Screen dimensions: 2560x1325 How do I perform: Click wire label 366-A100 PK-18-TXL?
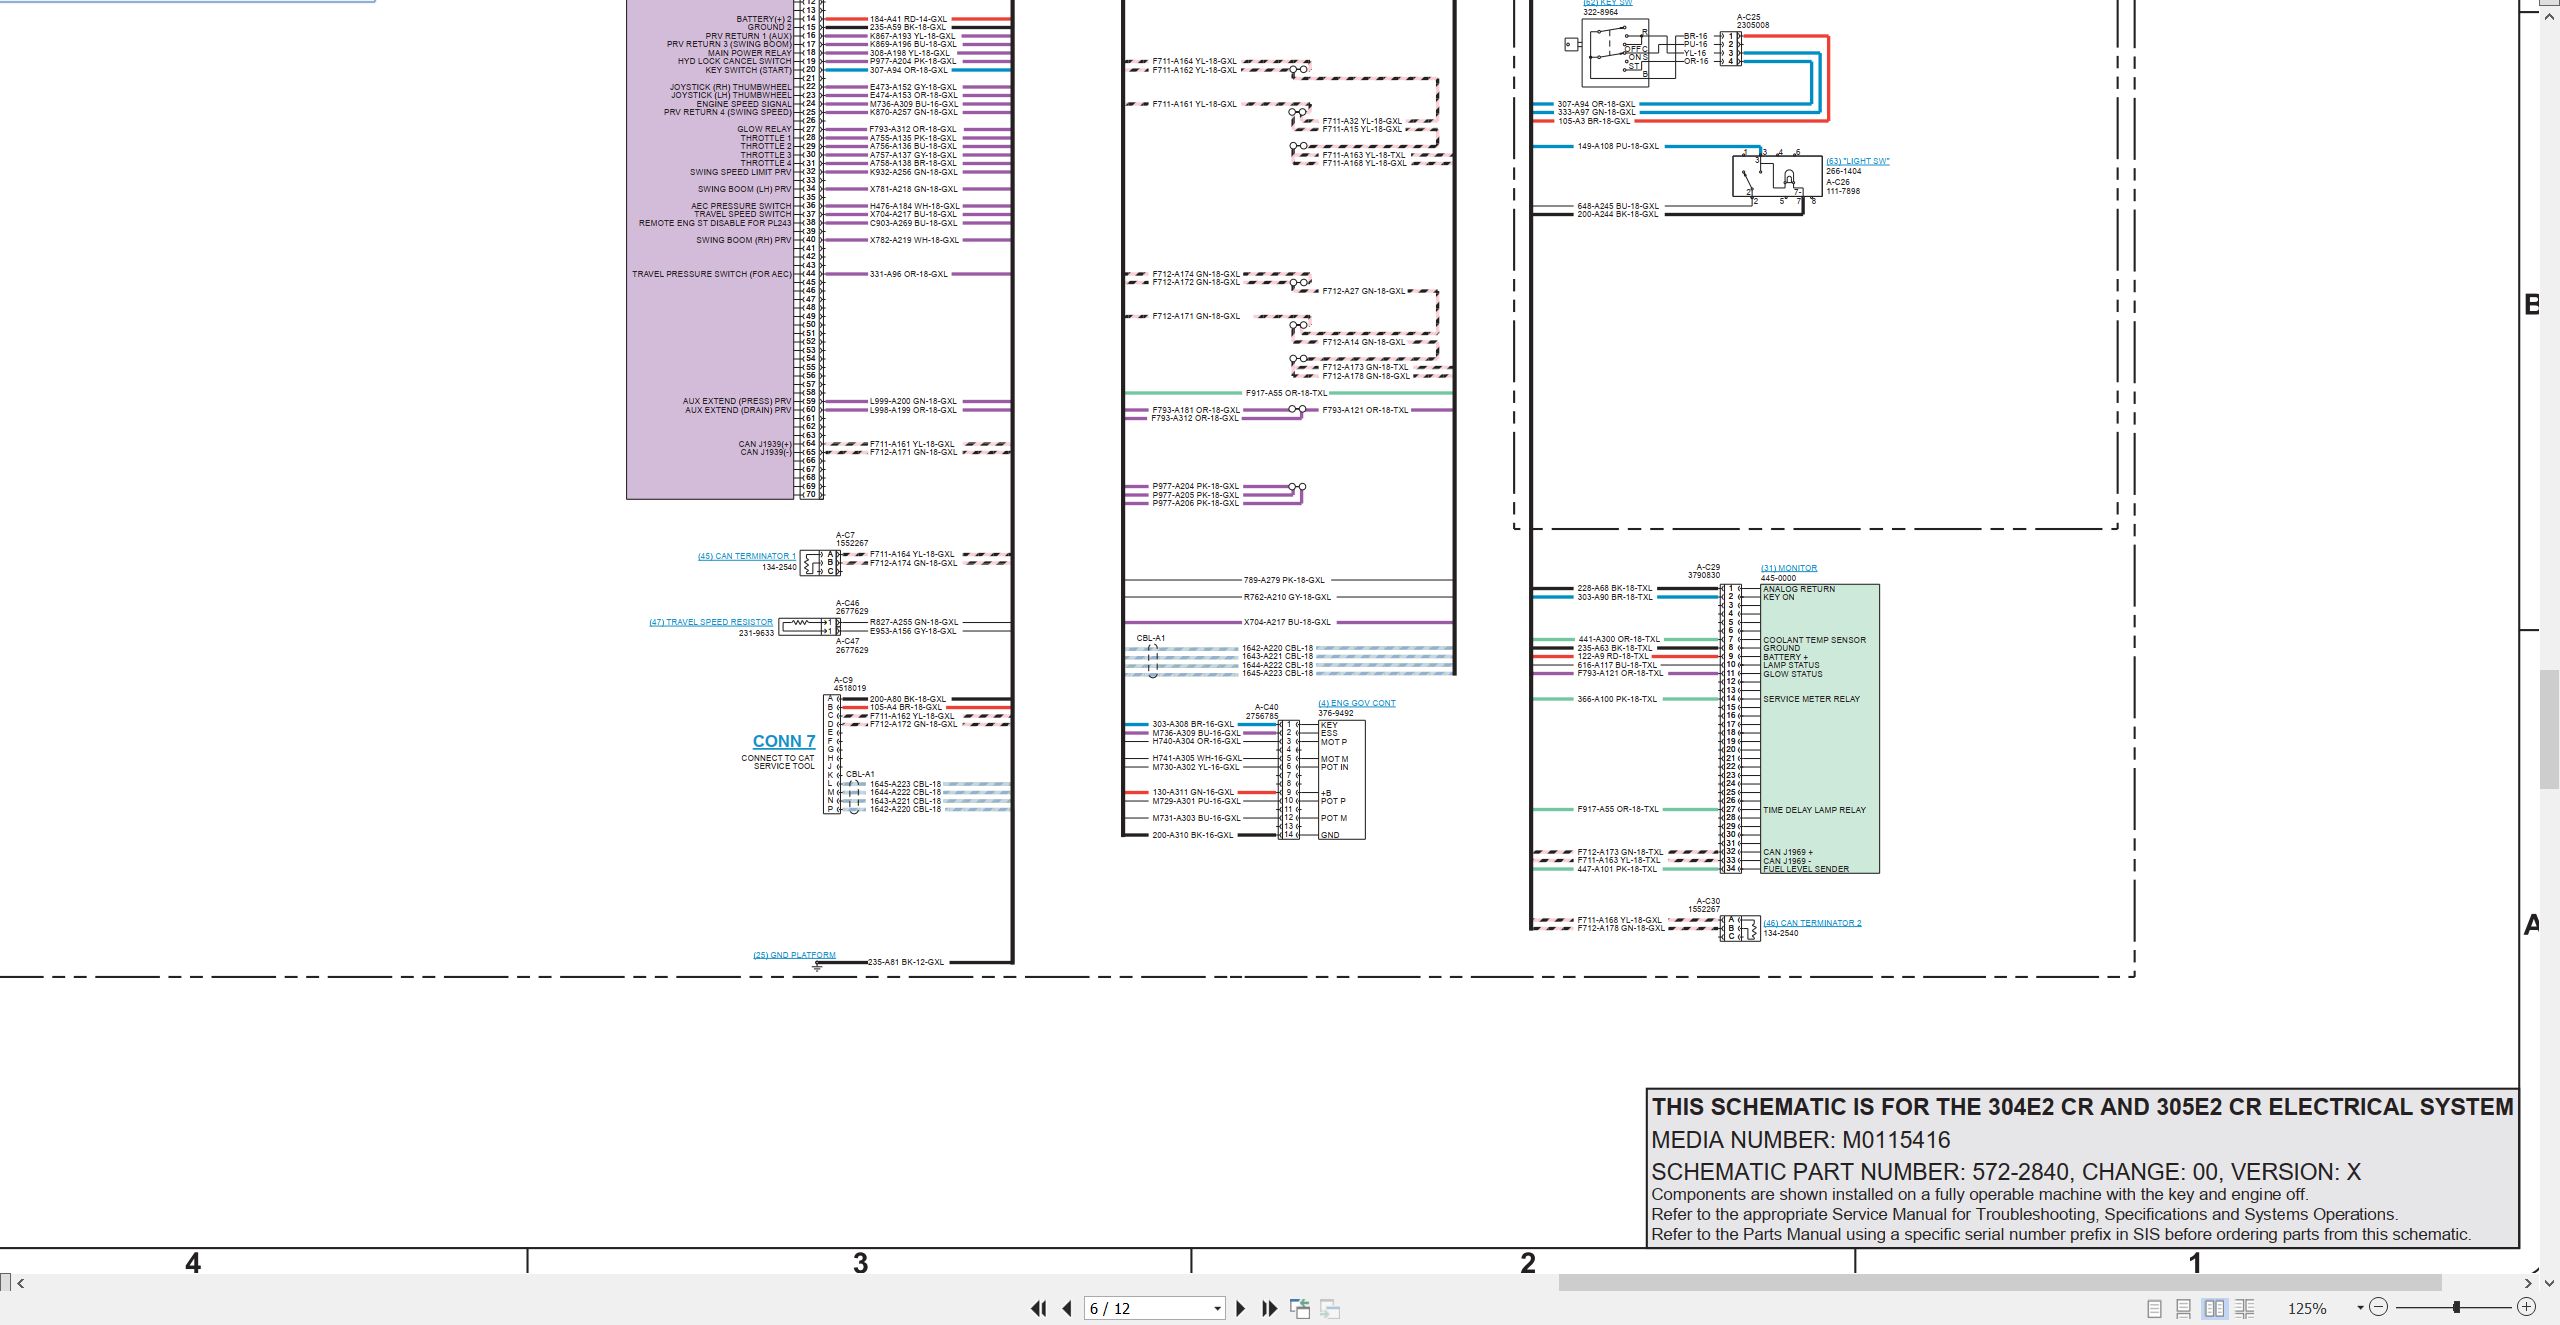coord(1617,699)
